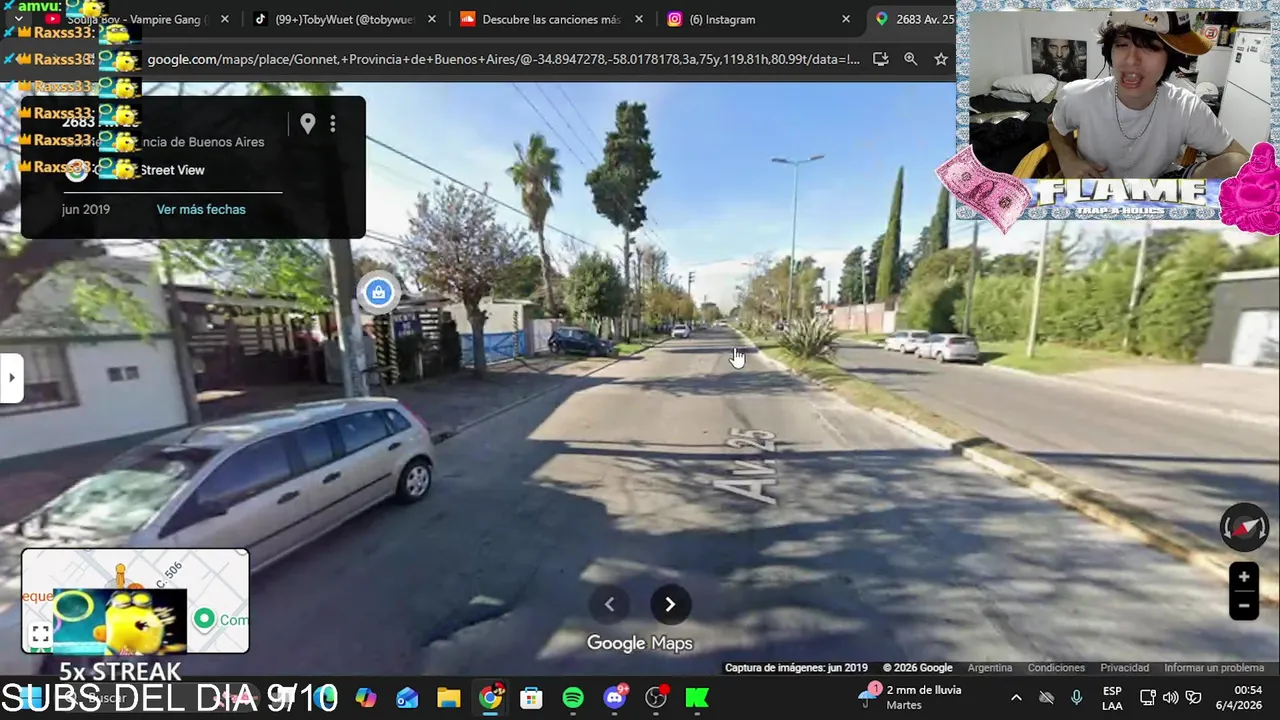Screen dimensions: 1280x720
Task: Close the TikTok tab
Action: [x=431, y=19]
